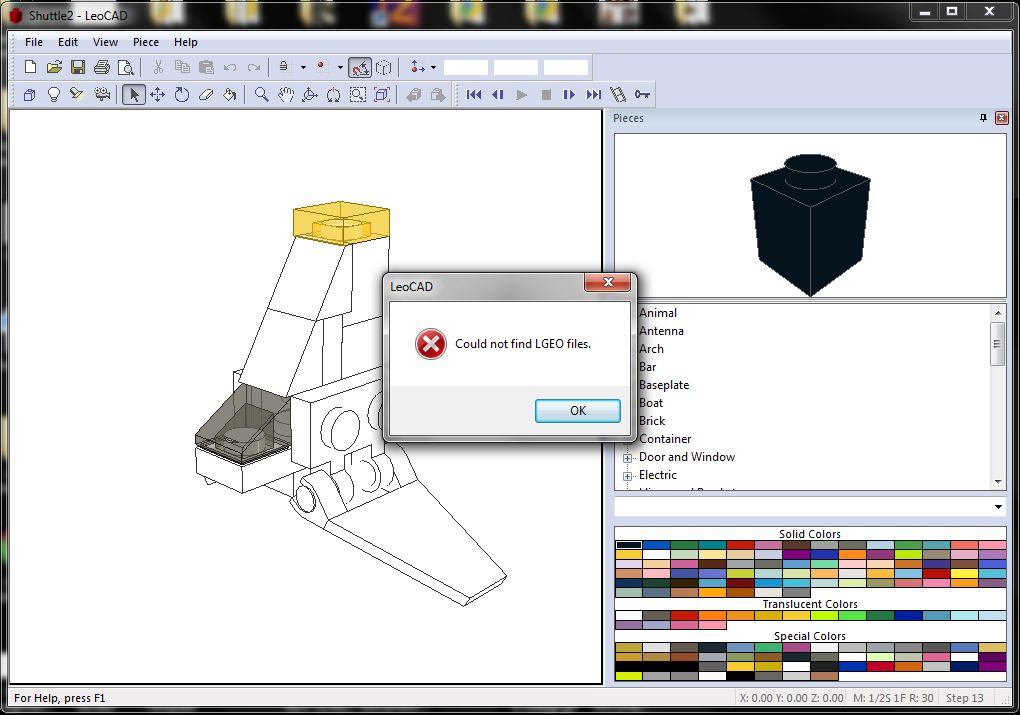Screen dimensions: 1020x715
Task: Activate the Zoom Region tool
Action: (x=358, y=95)
